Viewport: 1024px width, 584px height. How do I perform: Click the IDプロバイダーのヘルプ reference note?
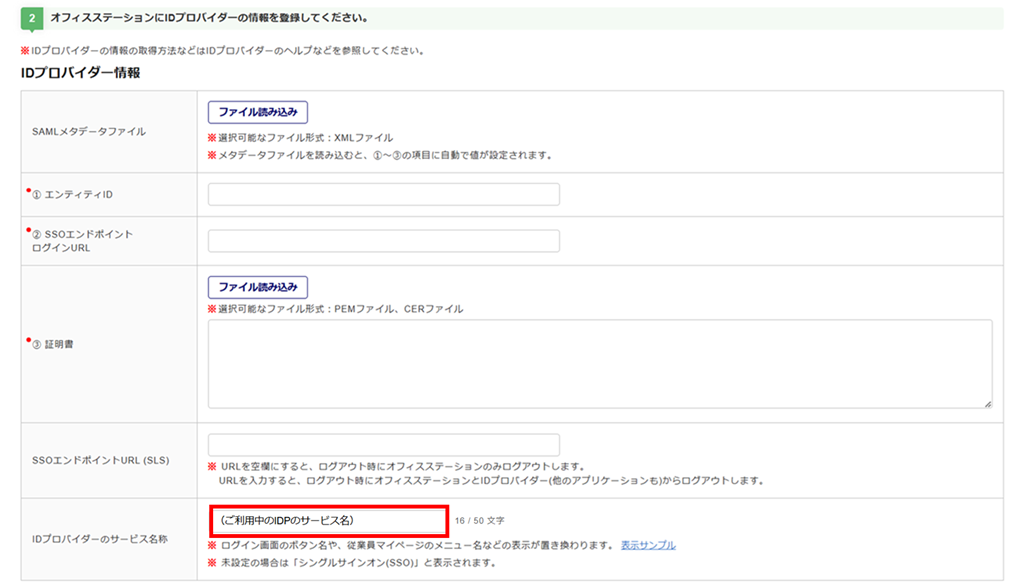(223, 50)
